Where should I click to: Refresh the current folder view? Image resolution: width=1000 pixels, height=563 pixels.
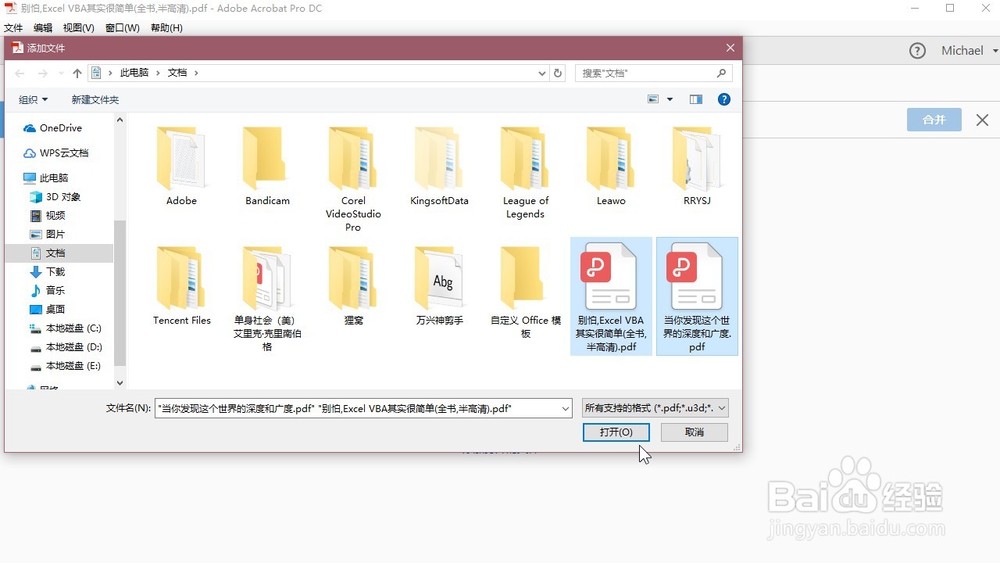tap(557, 73)
